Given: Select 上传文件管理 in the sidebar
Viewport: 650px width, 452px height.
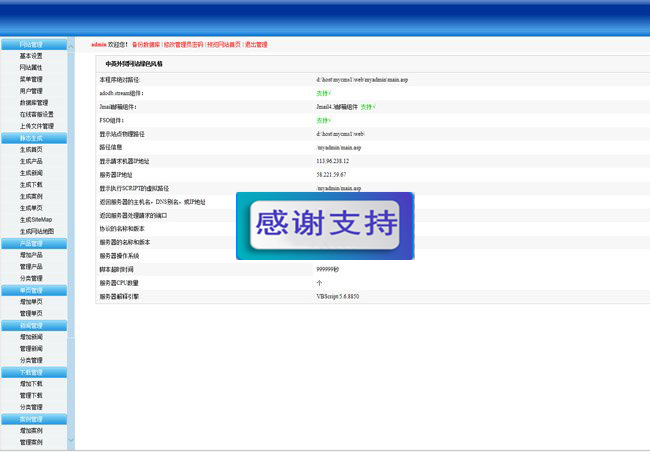Looking at the screenshot, I should 37,126.
